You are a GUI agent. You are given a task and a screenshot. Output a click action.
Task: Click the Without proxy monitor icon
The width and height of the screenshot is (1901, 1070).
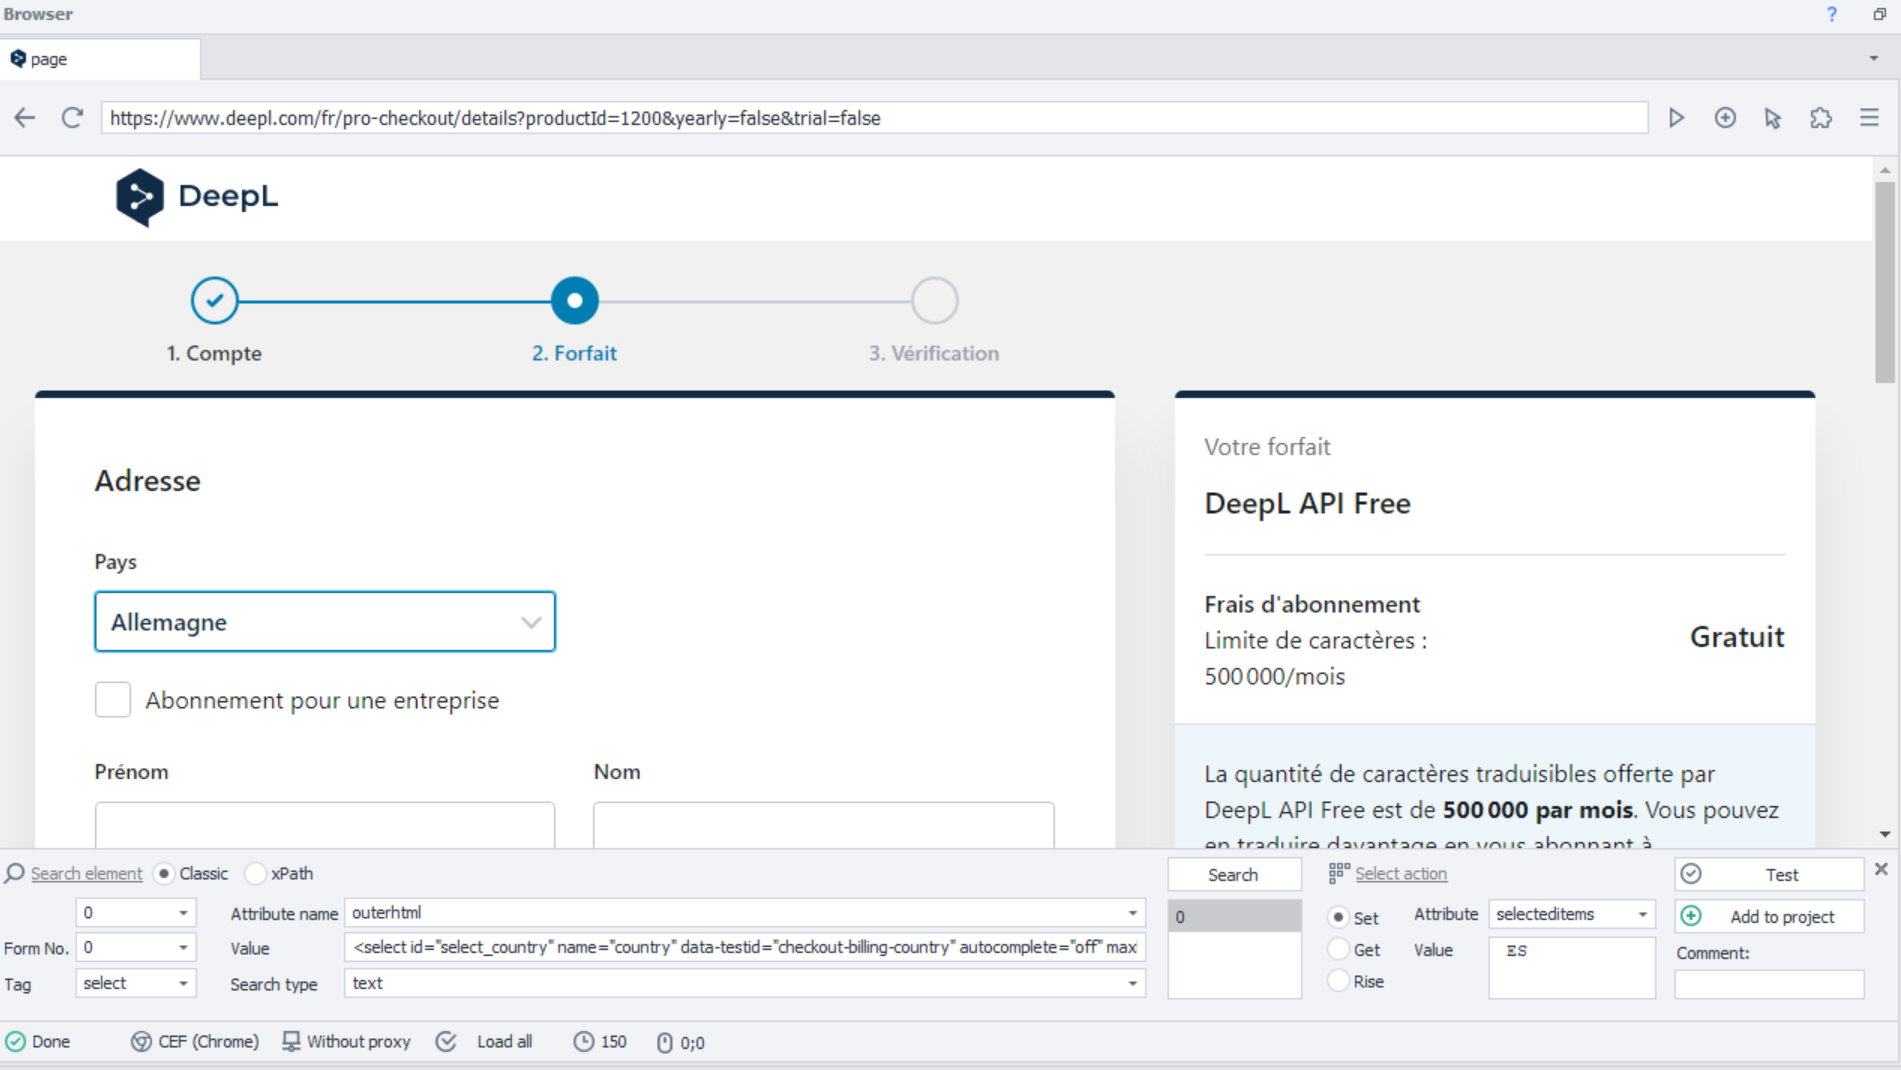point(291,1042)
